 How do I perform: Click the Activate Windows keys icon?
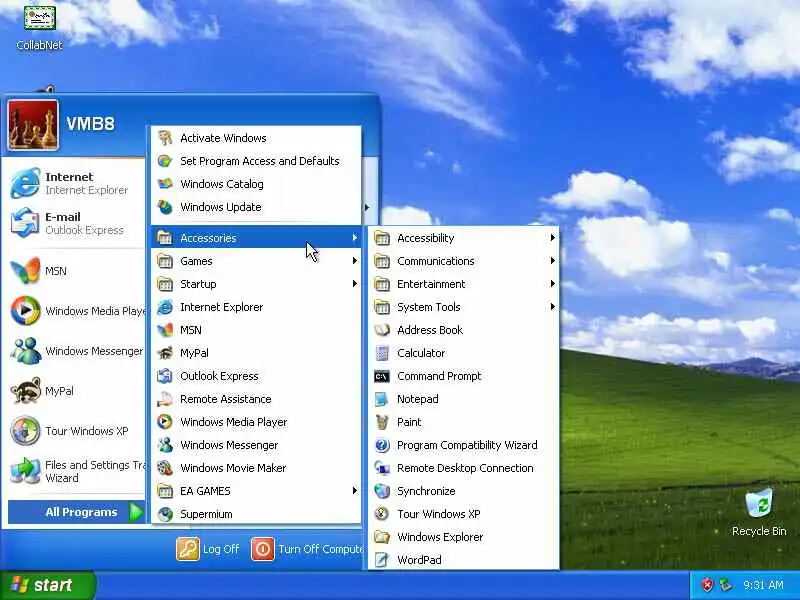(x=165, y=138)
